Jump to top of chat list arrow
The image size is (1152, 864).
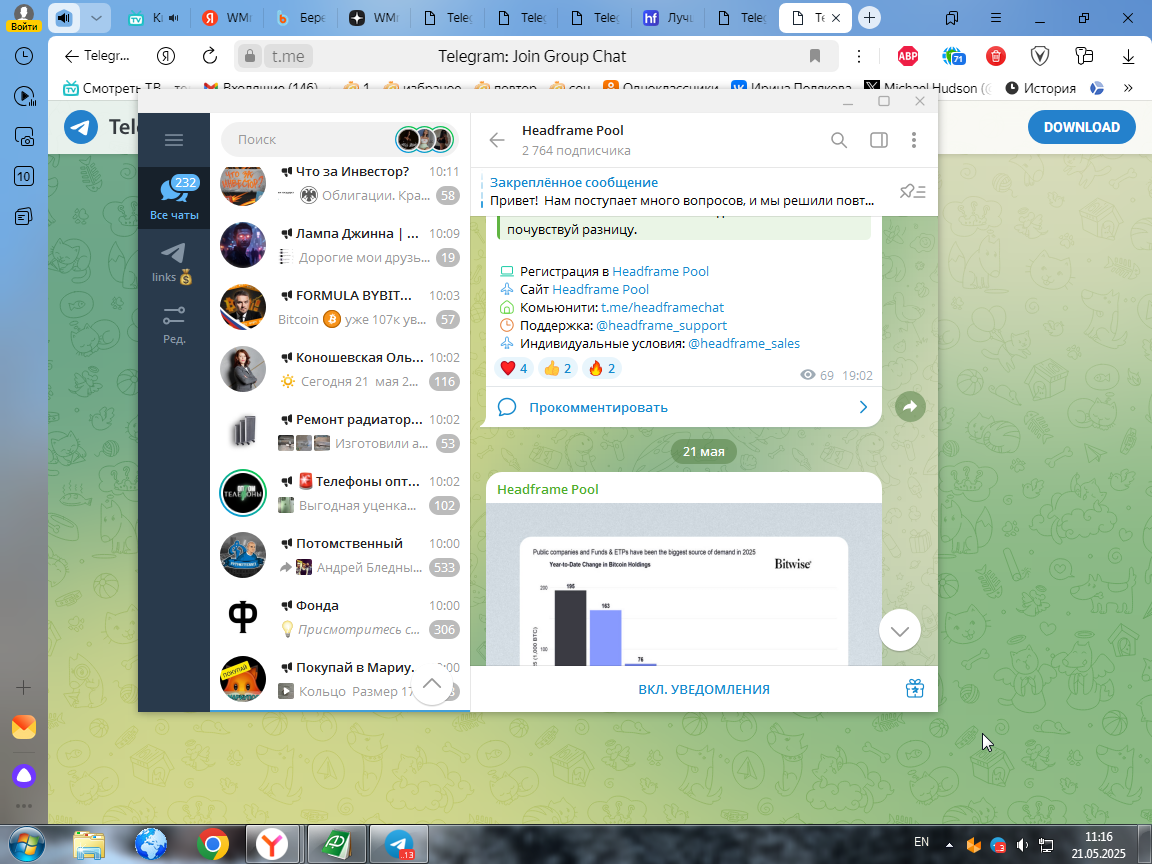[432, 684]
